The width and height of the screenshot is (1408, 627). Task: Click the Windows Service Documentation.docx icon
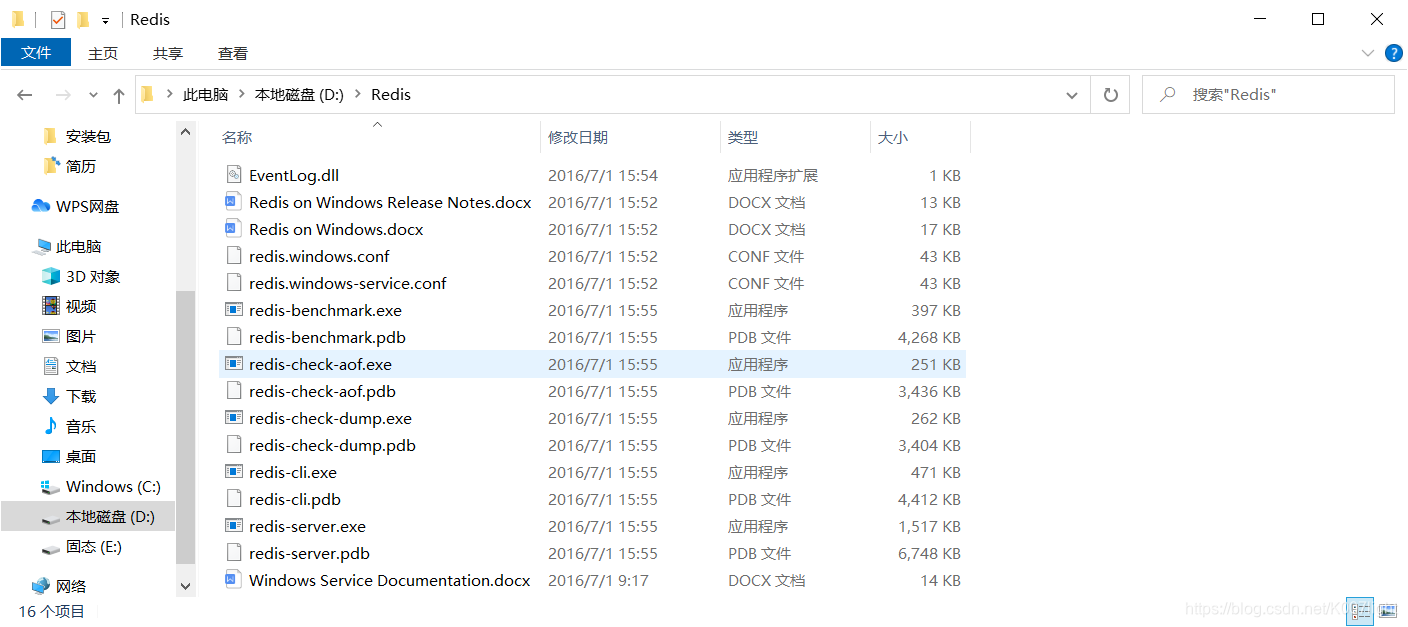234,580
